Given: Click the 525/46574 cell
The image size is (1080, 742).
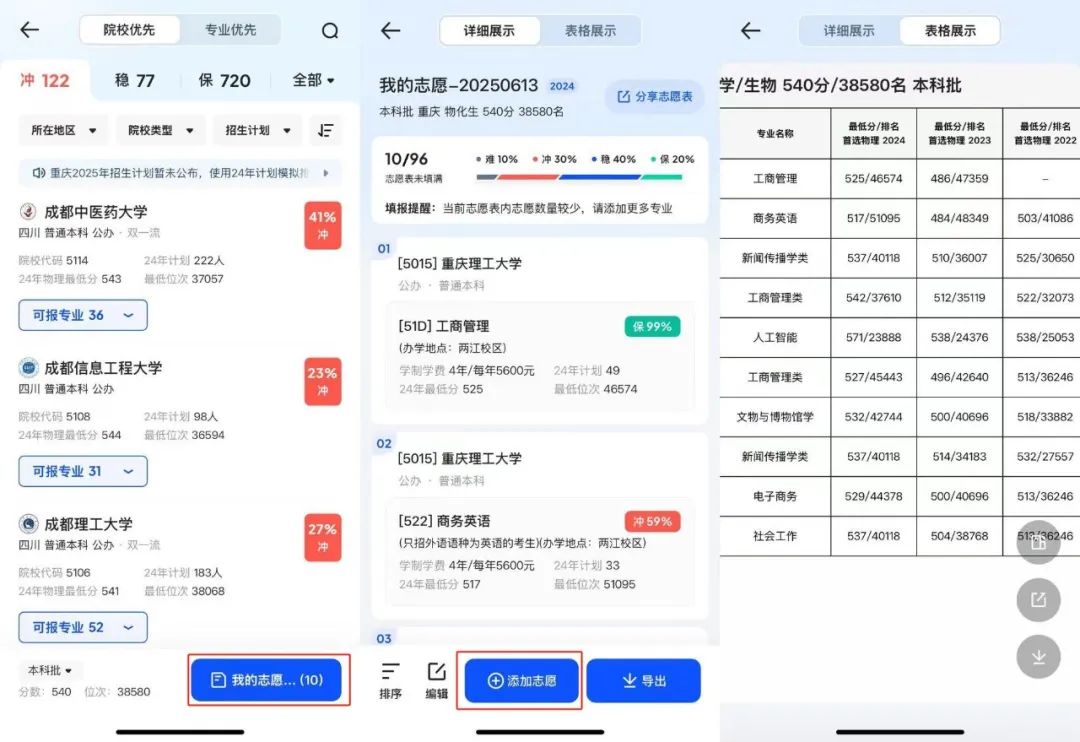Looking at the screenshot, I should click(873, 178).
